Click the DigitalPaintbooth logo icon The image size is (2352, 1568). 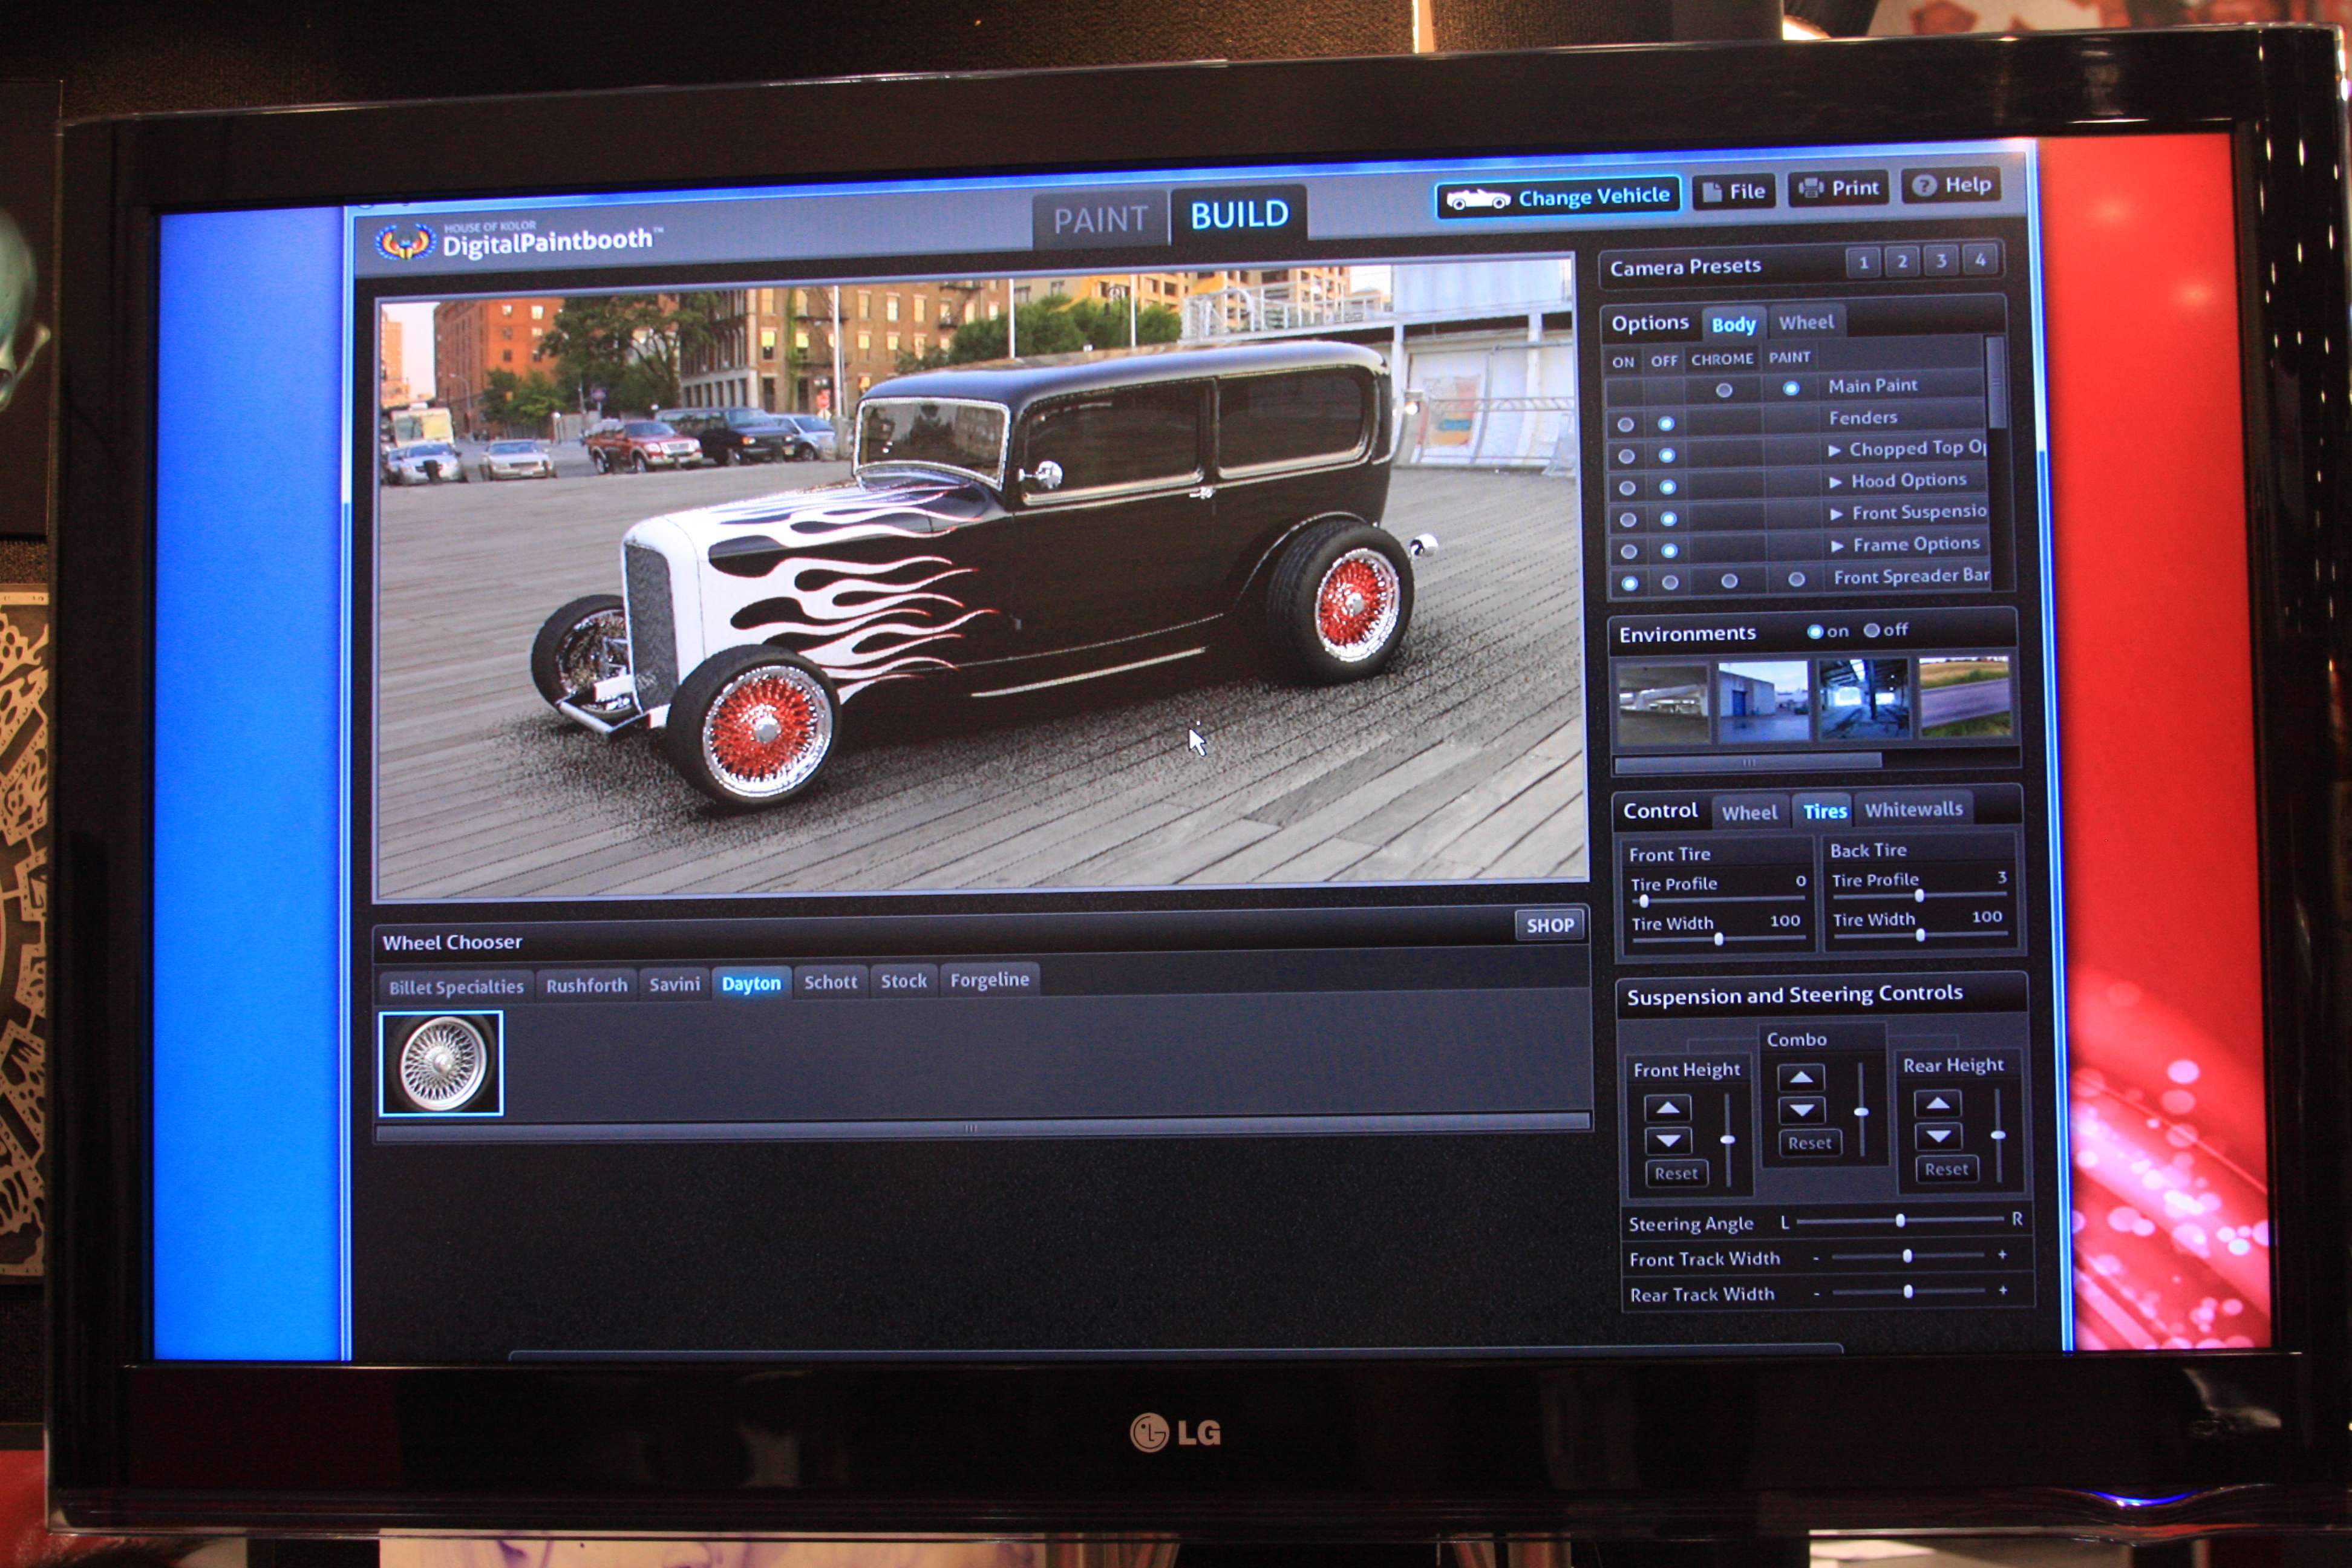pyautogui.click(x=405, y=241)
